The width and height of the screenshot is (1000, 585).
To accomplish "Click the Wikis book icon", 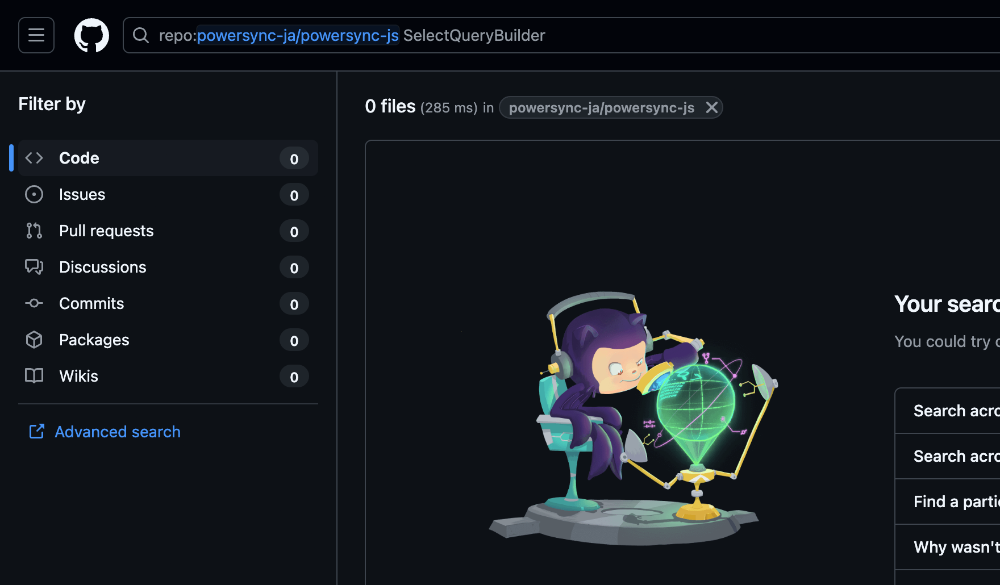I will point(34,376).
